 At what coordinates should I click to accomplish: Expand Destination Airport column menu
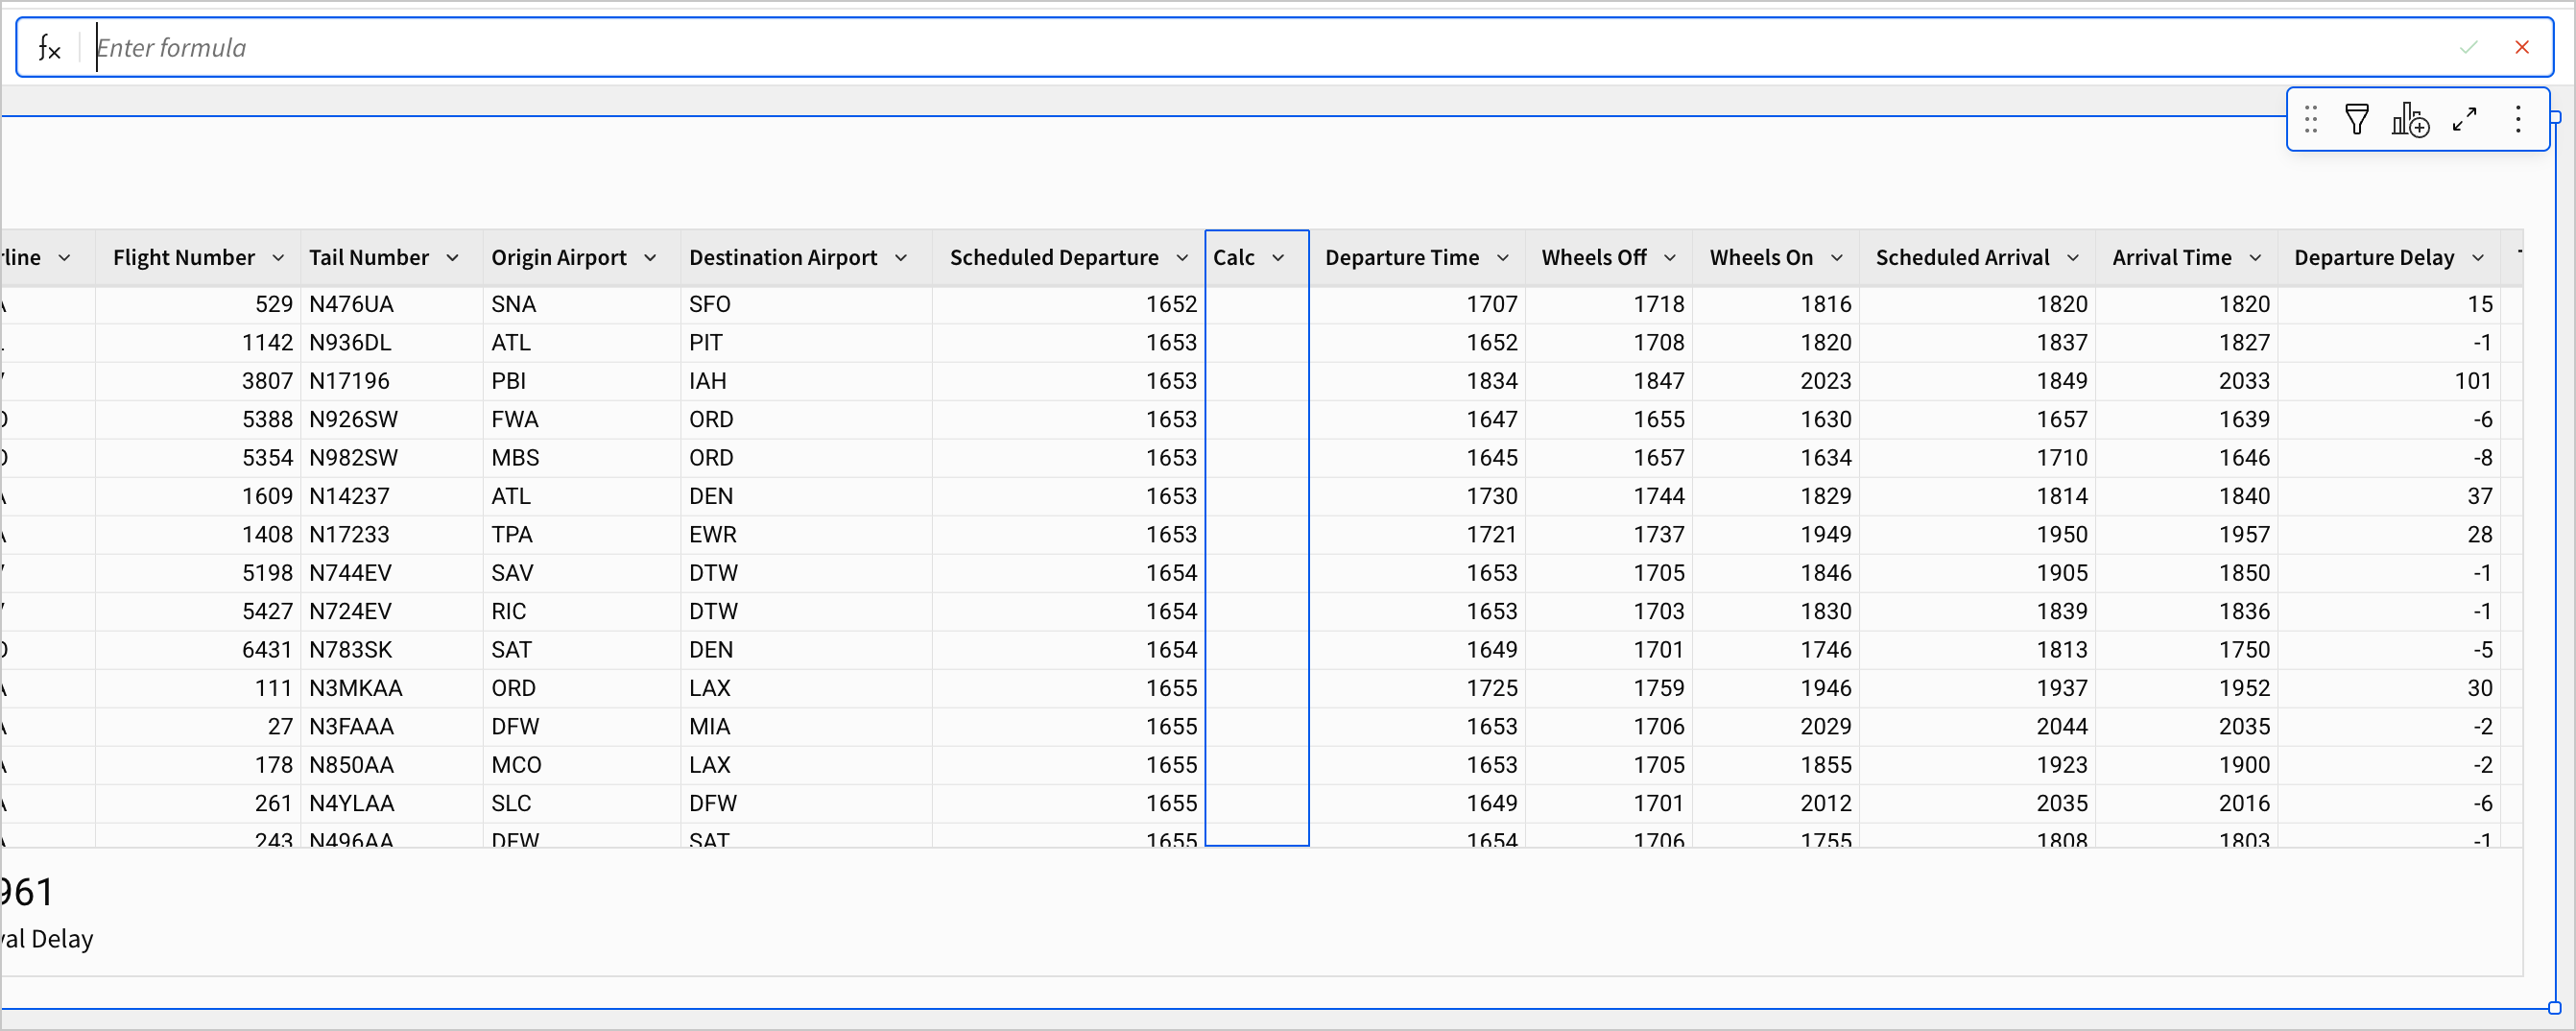[900, 258]
